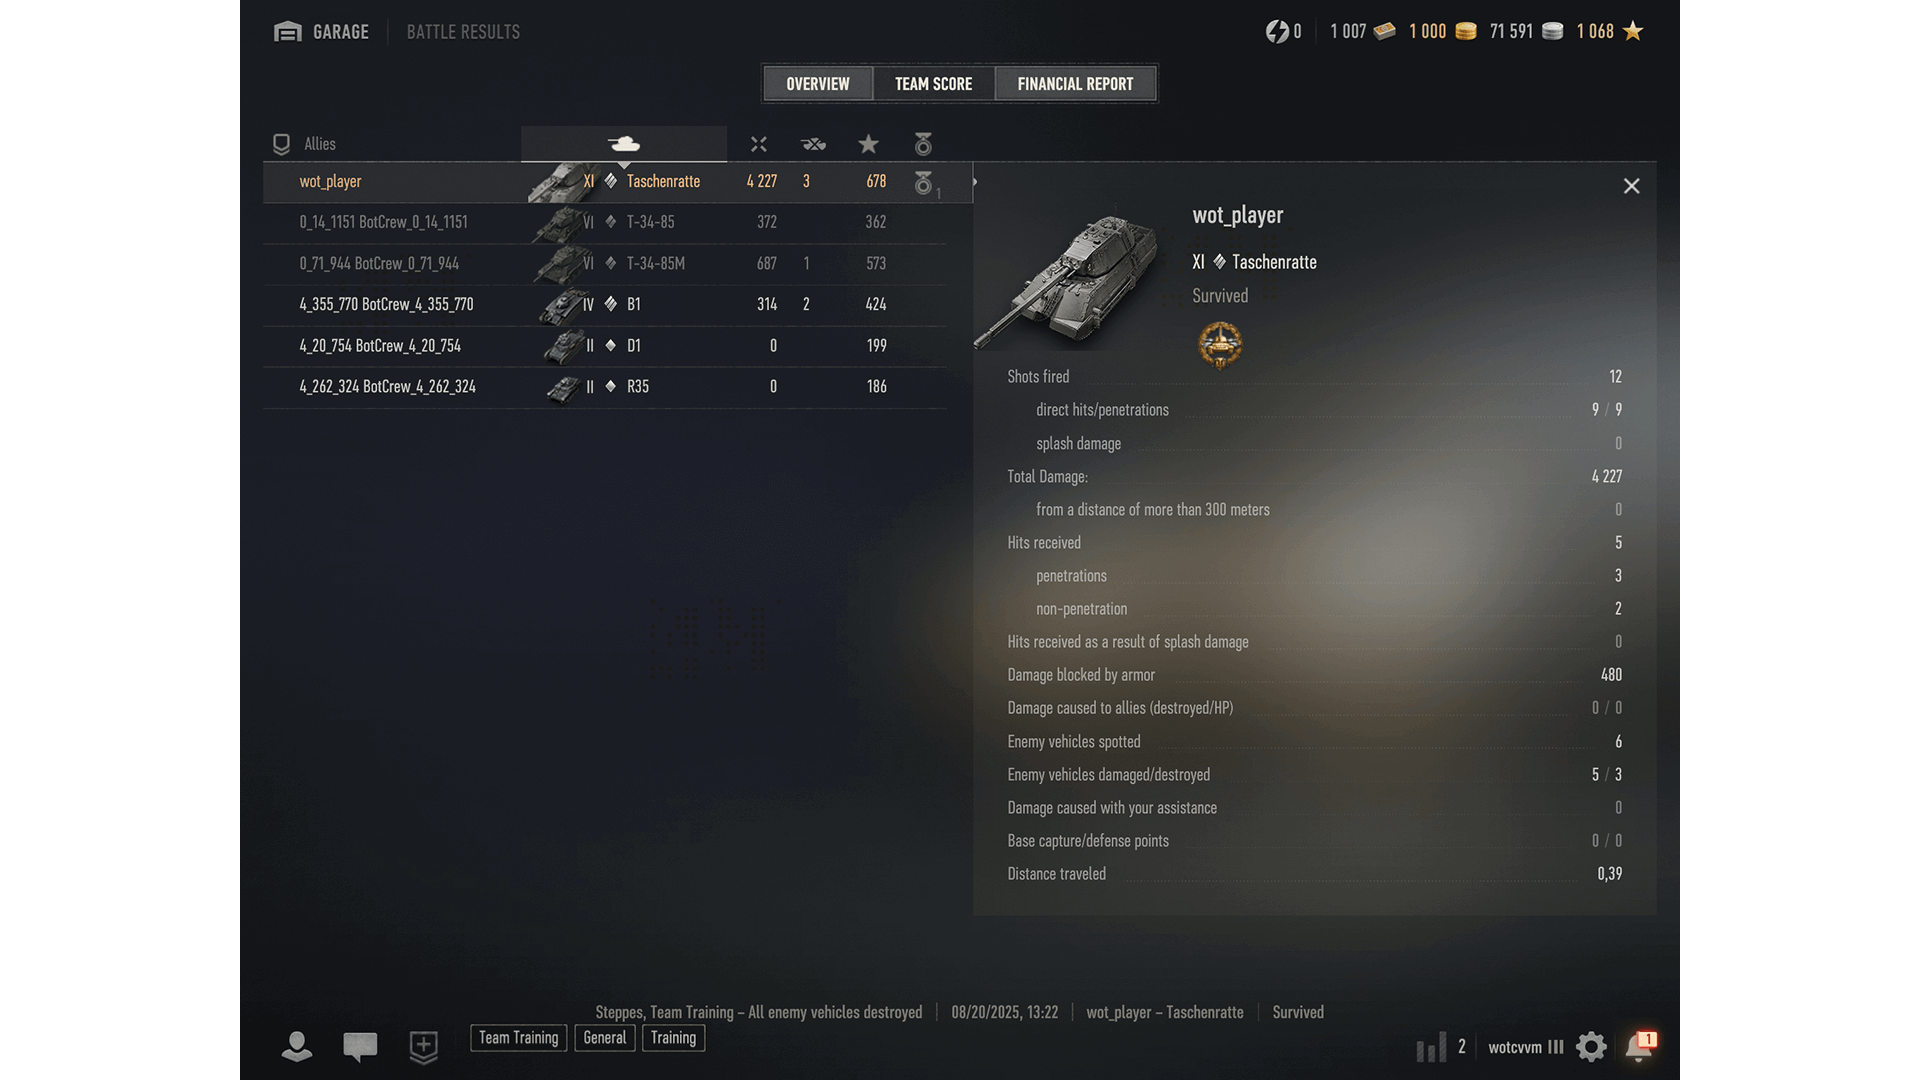Open the chat messages icon
The image size is (1920, 1080).
tap(360, 1047)
